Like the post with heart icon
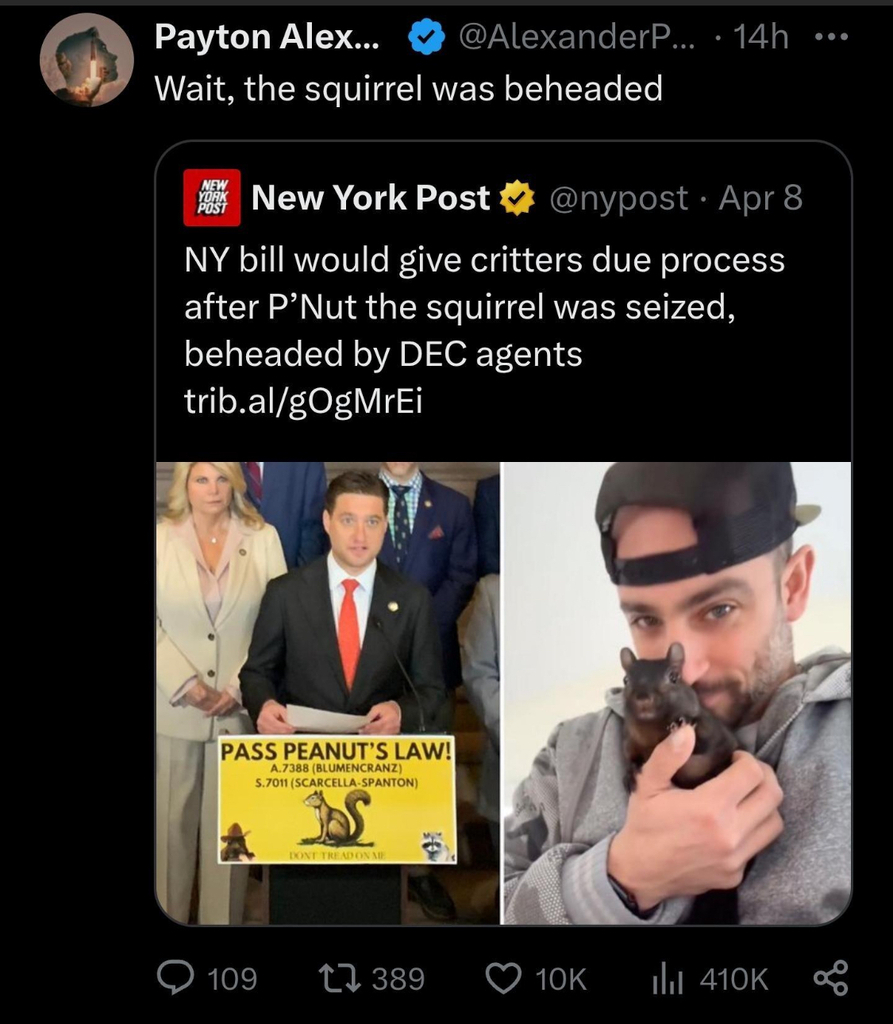The width and height of the screenshot is (893, 1024). pyautogui.click(x=503, y=978)
